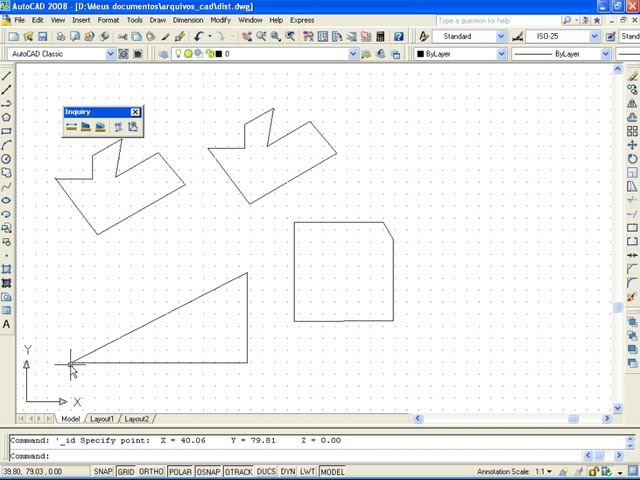Image resolution: width=640 pixels, height=480 pixels.
Task: Click the Match Properties brush icon
Action: coord(165,37)
